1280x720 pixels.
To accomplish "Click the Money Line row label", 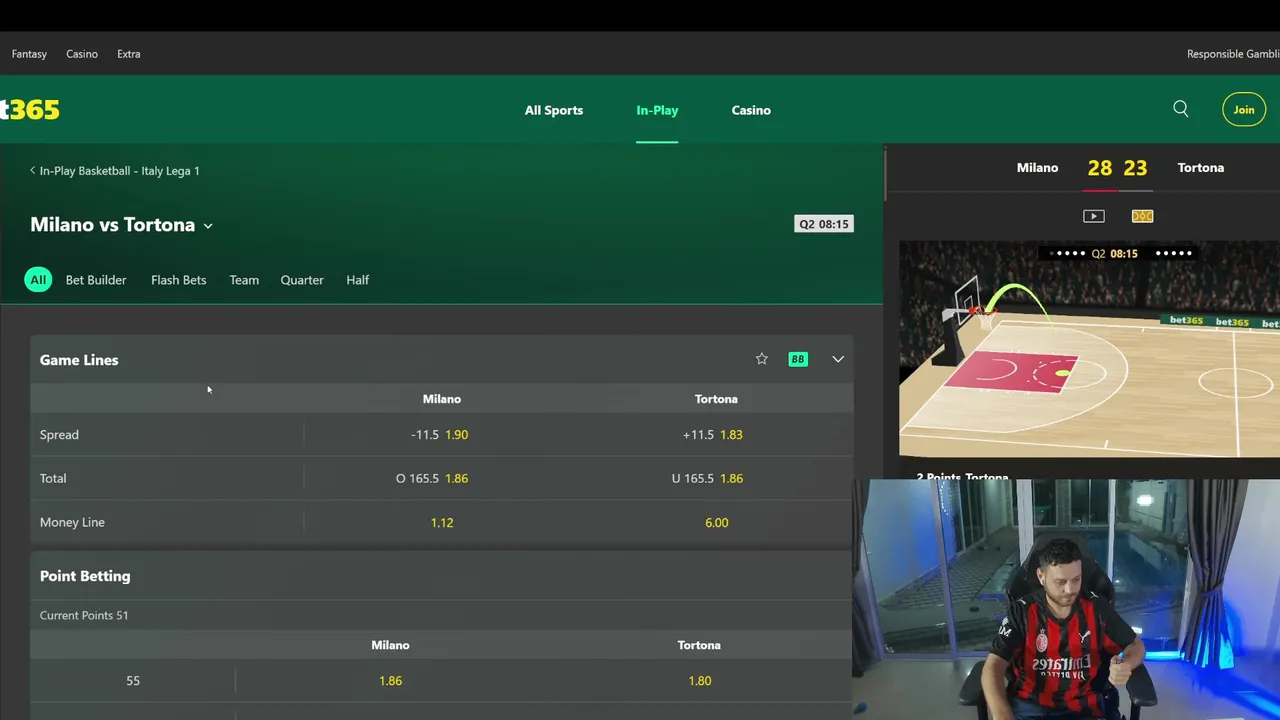I will click(72, 522).
